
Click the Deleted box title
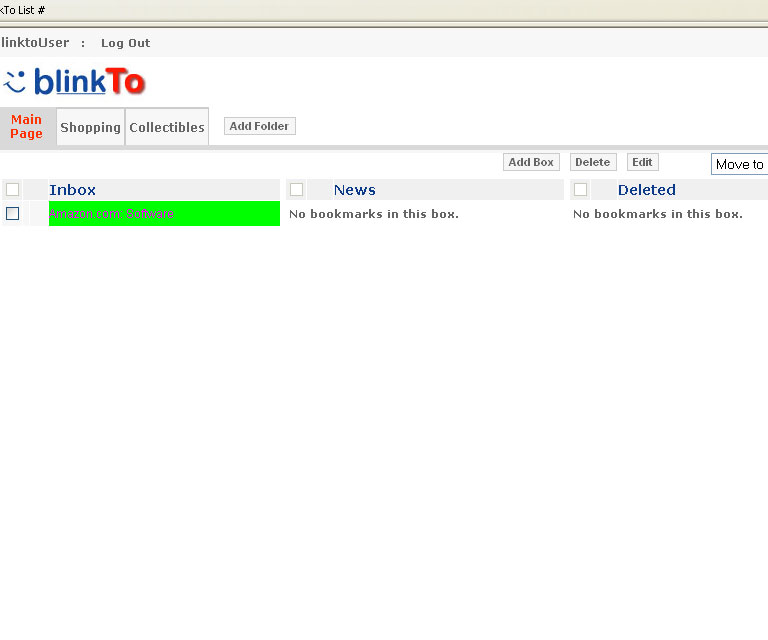pyautogui.click(x=646, y=190)
